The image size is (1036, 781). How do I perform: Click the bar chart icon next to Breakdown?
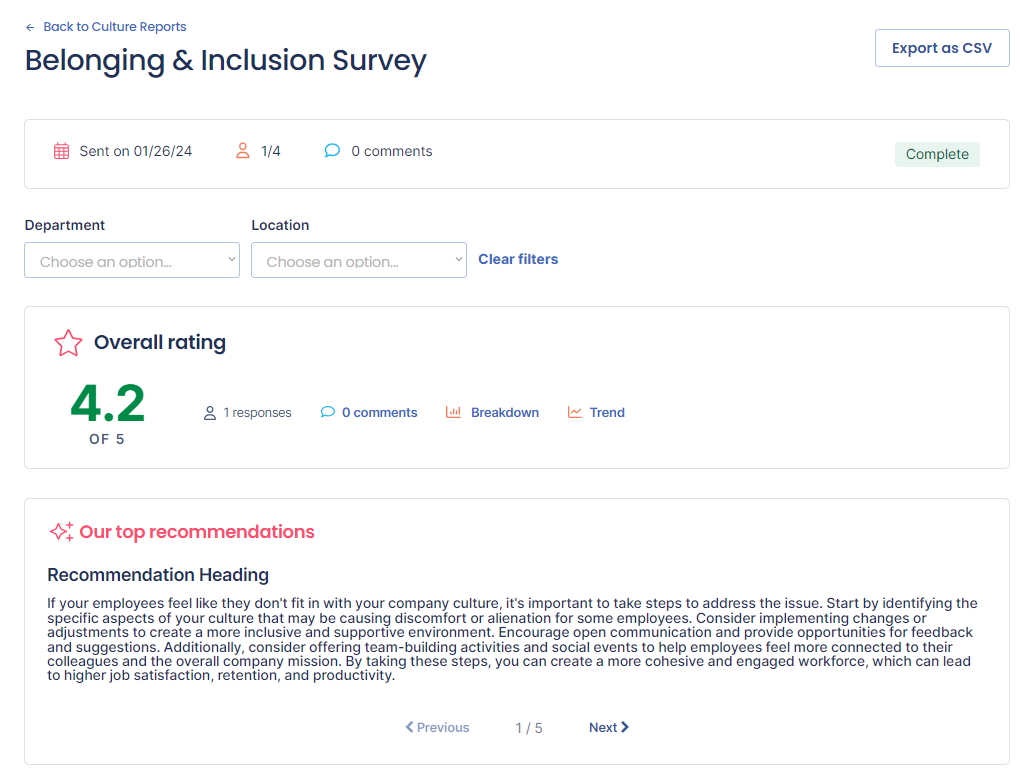click(453, 413)
